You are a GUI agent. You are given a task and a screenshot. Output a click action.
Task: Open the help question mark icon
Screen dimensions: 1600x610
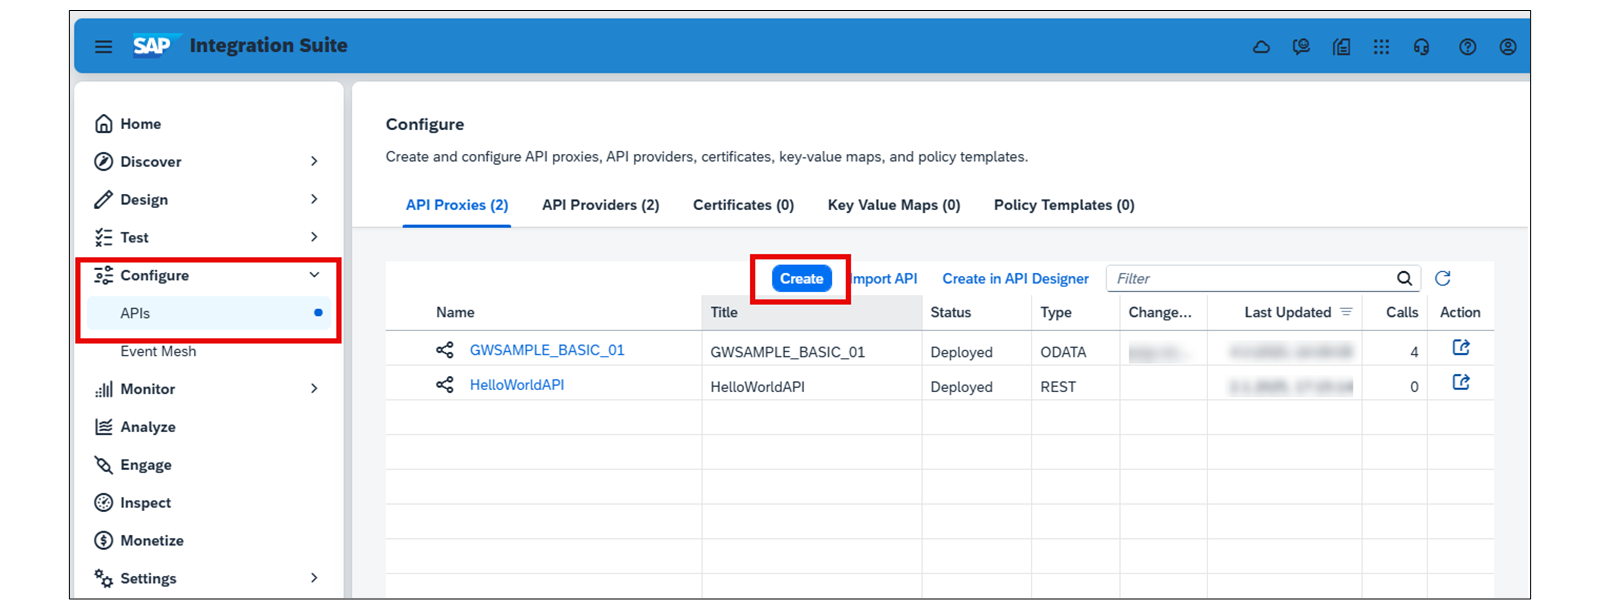pos(1467,47)
